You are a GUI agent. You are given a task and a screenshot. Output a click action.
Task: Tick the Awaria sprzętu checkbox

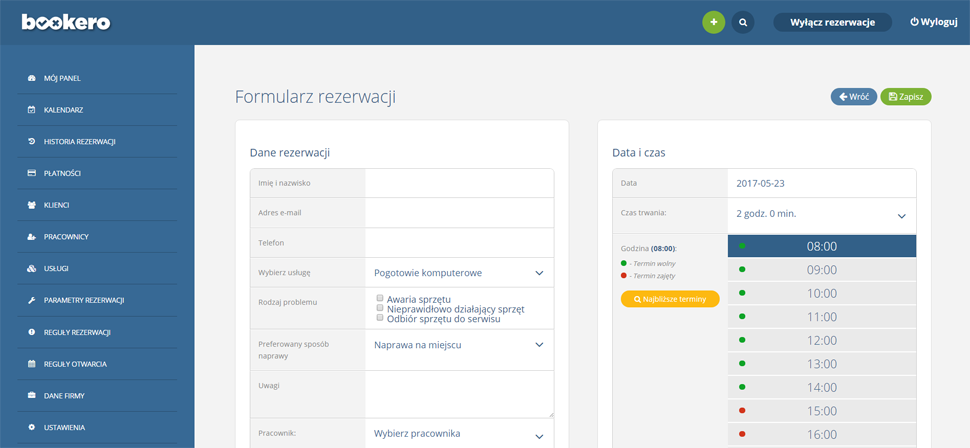380,298
